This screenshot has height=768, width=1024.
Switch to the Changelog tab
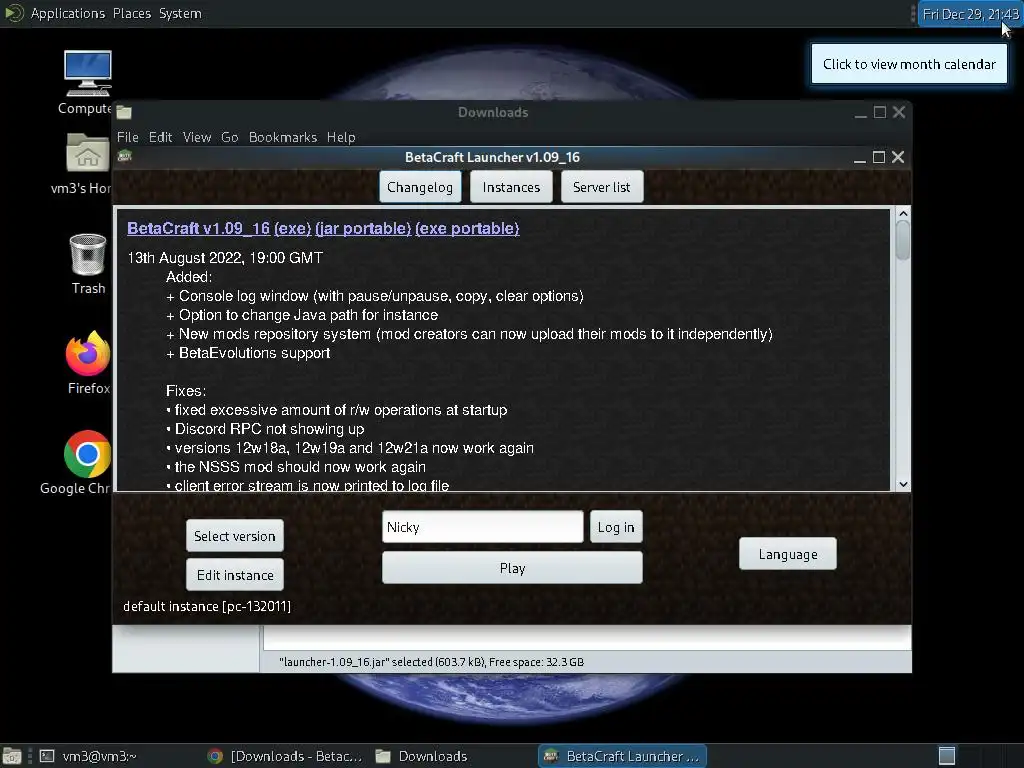point(420,187)
